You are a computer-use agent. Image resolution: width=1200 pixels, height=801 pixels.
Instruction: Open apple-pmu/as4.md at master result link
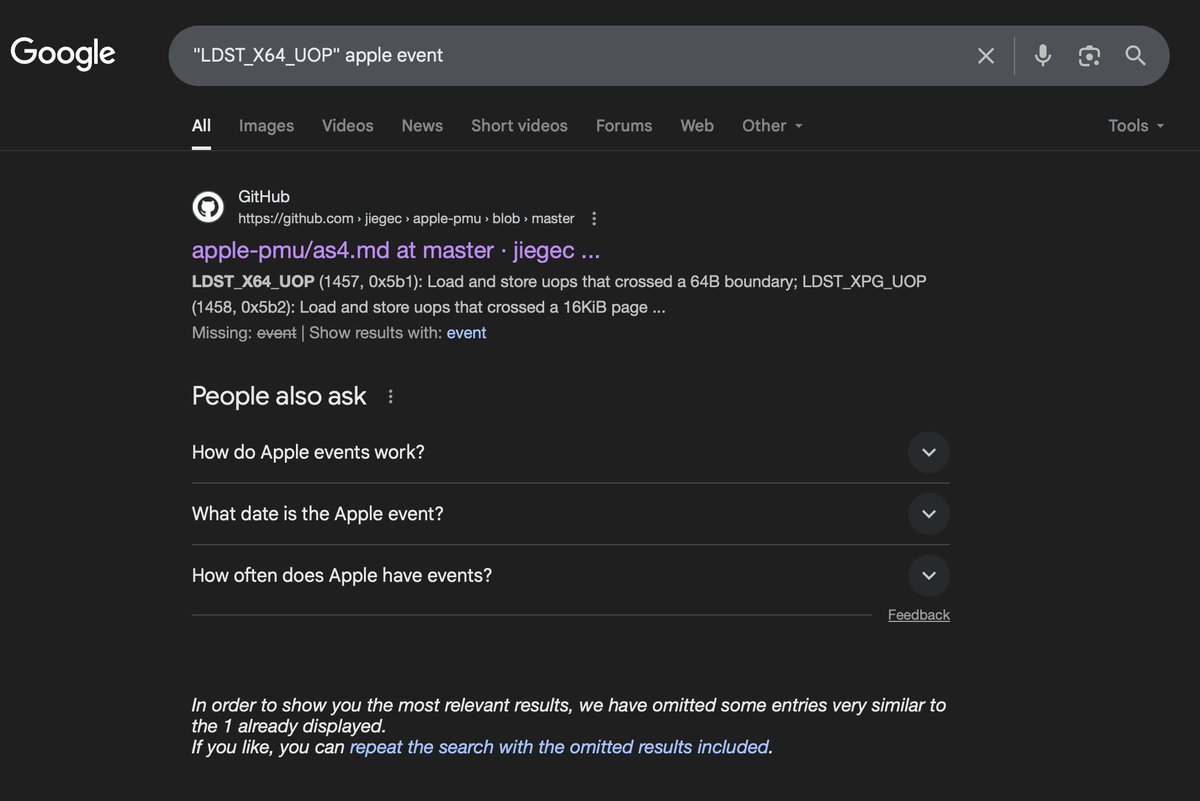[x=396, y=250]
